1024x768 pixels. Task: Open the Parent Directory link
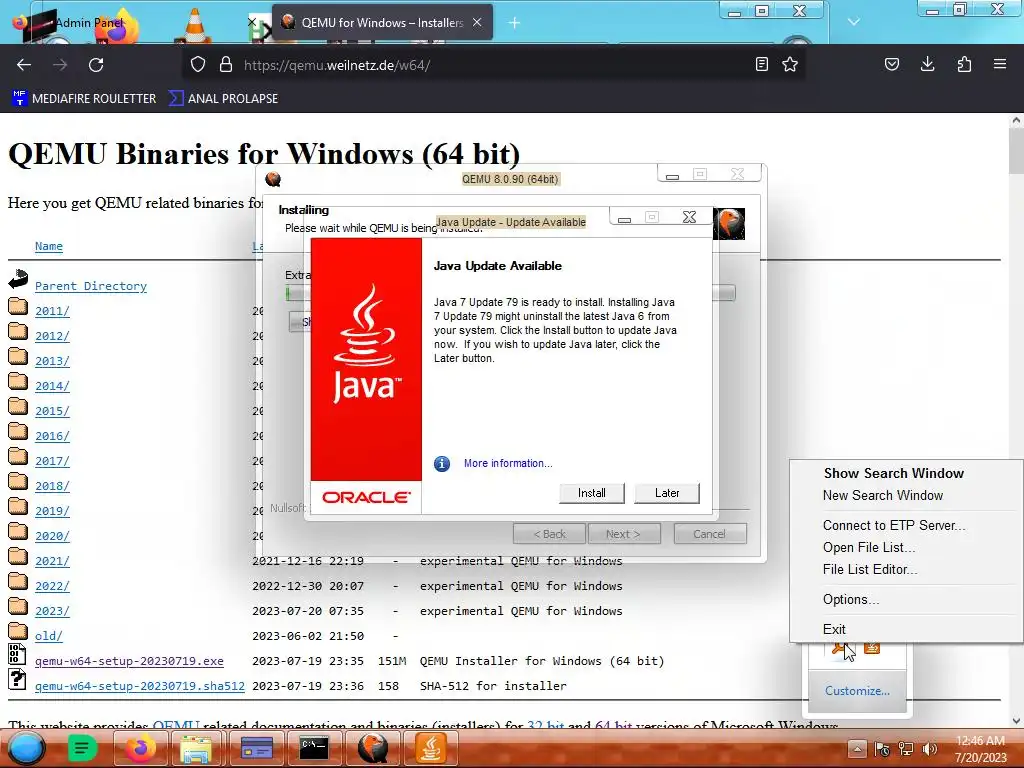[x=91, y=286]
